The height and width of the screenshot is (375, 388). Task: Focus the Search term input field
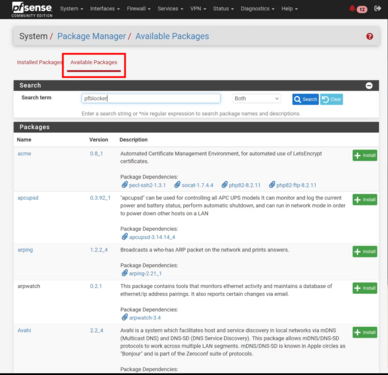tap(151, 98)
